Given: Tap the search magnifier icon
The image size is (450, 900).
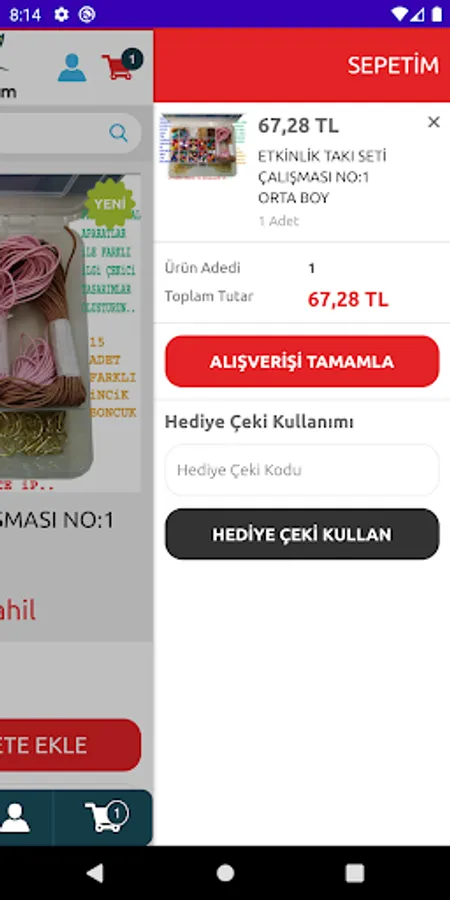Looking at the screenshot, I should (118, 133).
